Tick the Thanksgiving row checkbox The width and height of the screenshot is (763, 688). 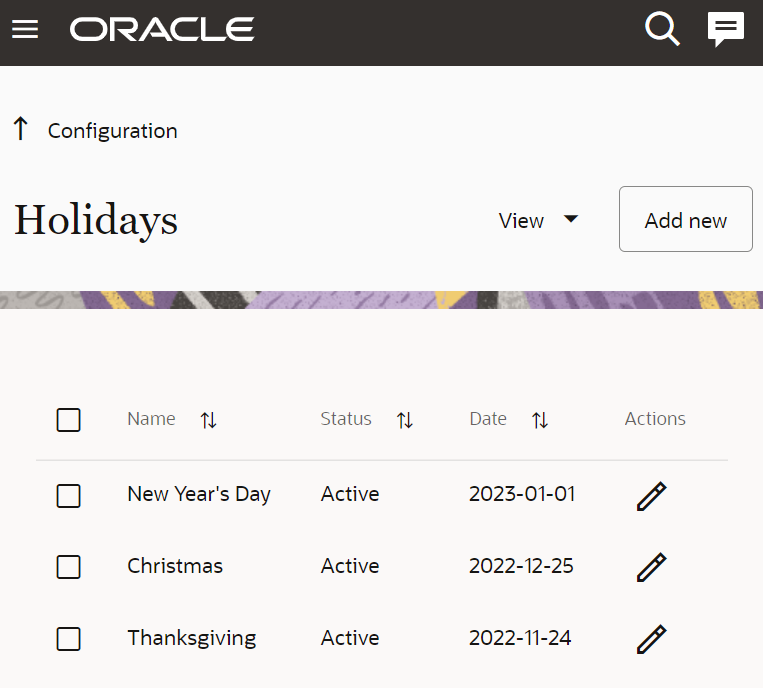click(x=69, y=639)
